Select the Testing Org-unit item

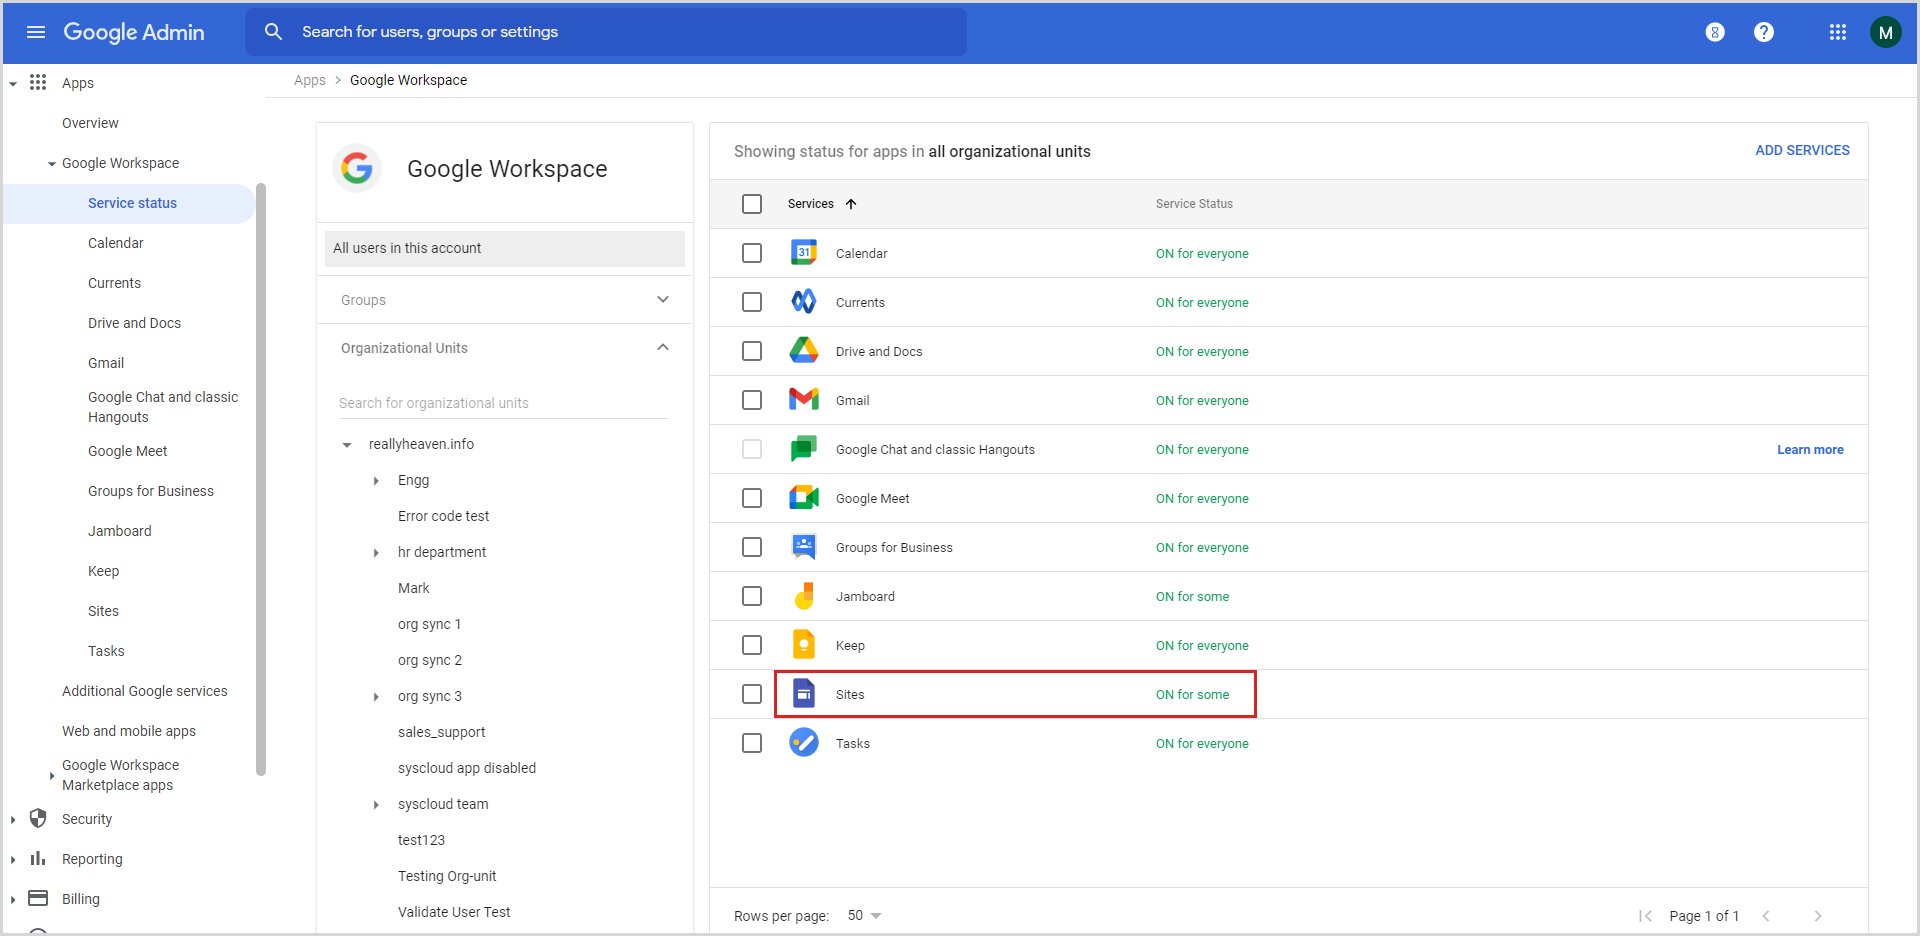pos(447,876)
